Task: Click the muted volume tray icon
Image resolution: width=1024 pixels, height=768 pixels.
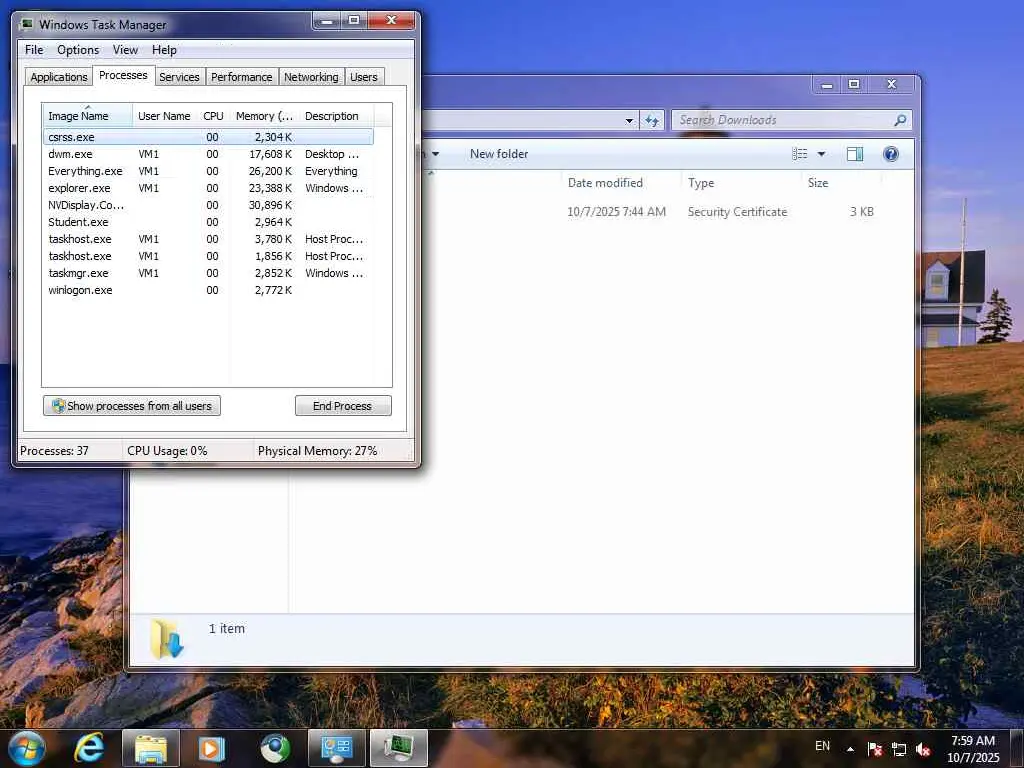Action: (923, 749)
